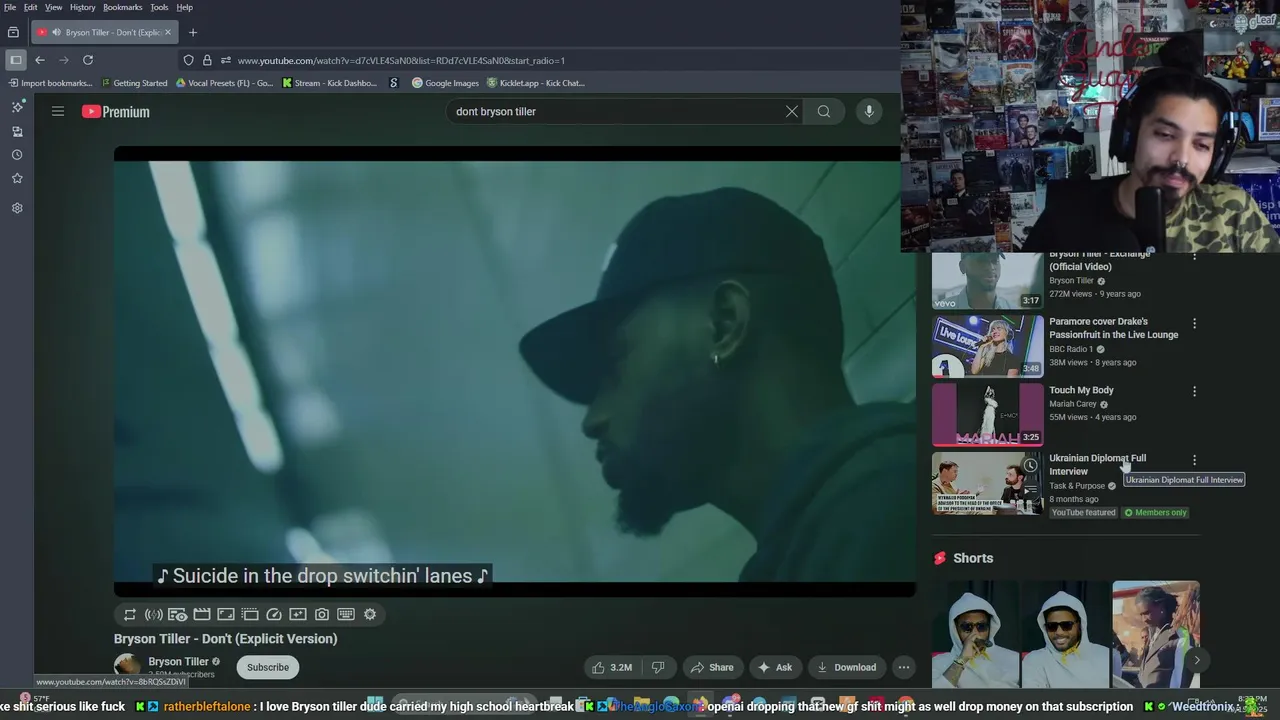Toggle loop icon below the video
Image resolution: width=1280 pixels, height=720 pixels.
130,615
